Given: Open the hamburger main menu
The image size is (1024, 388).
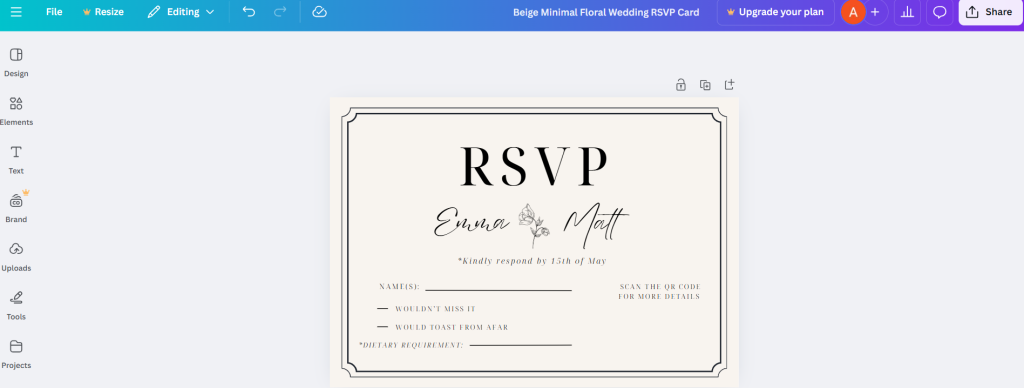Looking at the screenshot, I should pos(16,12).
